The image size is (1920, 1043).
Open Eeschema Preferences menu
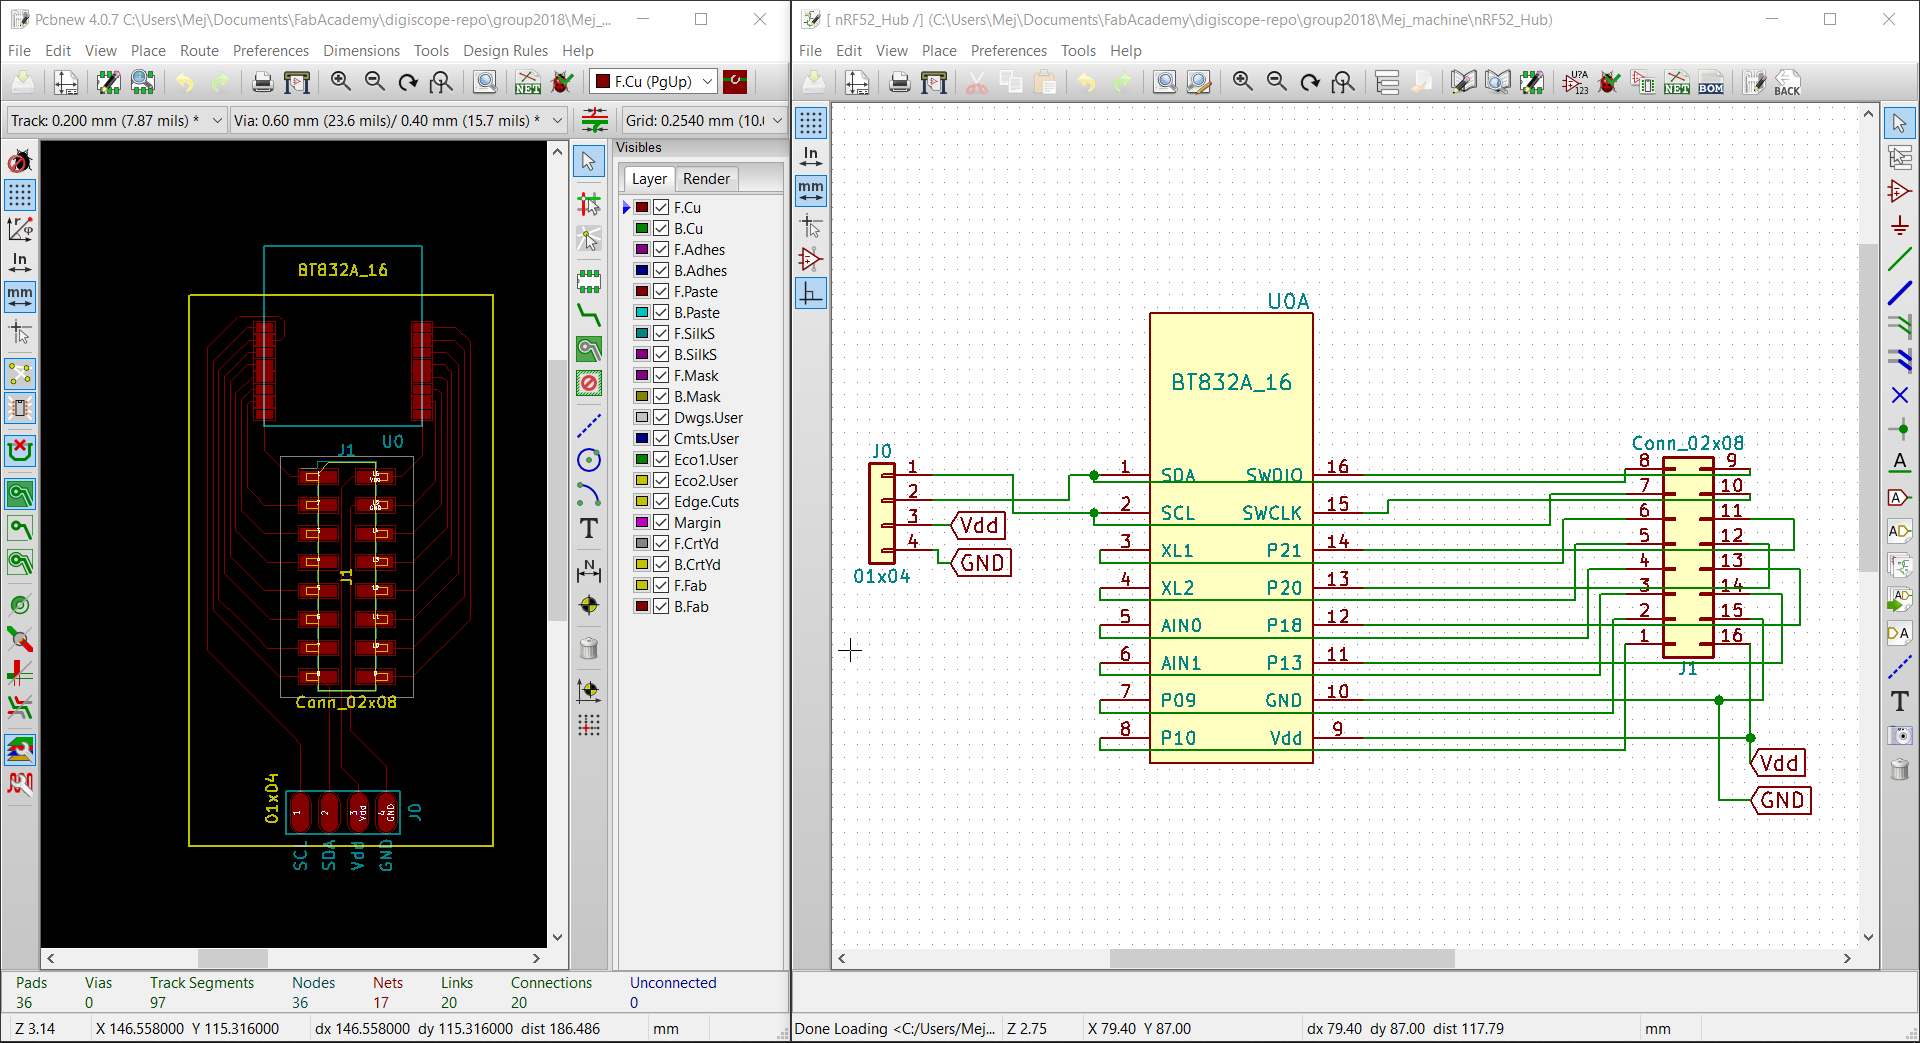pyautogui.click(x=1008, y=51)
